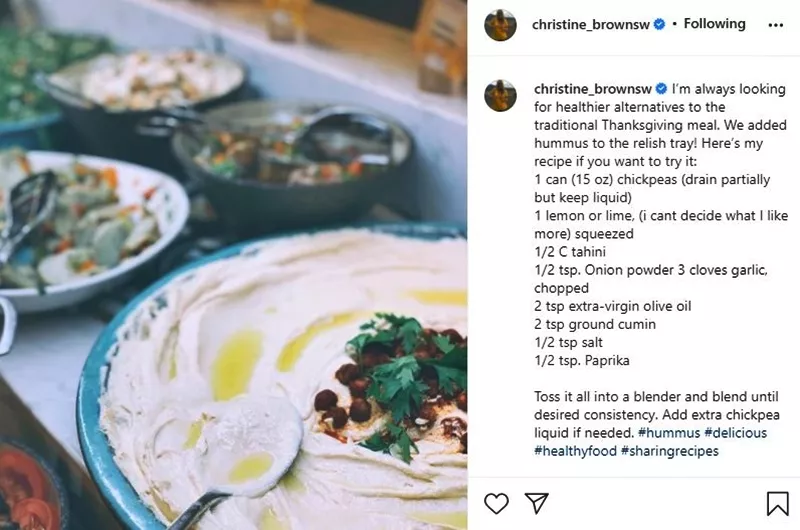
Task: Share the post via paper plane icon
Action: coord(537,503)
